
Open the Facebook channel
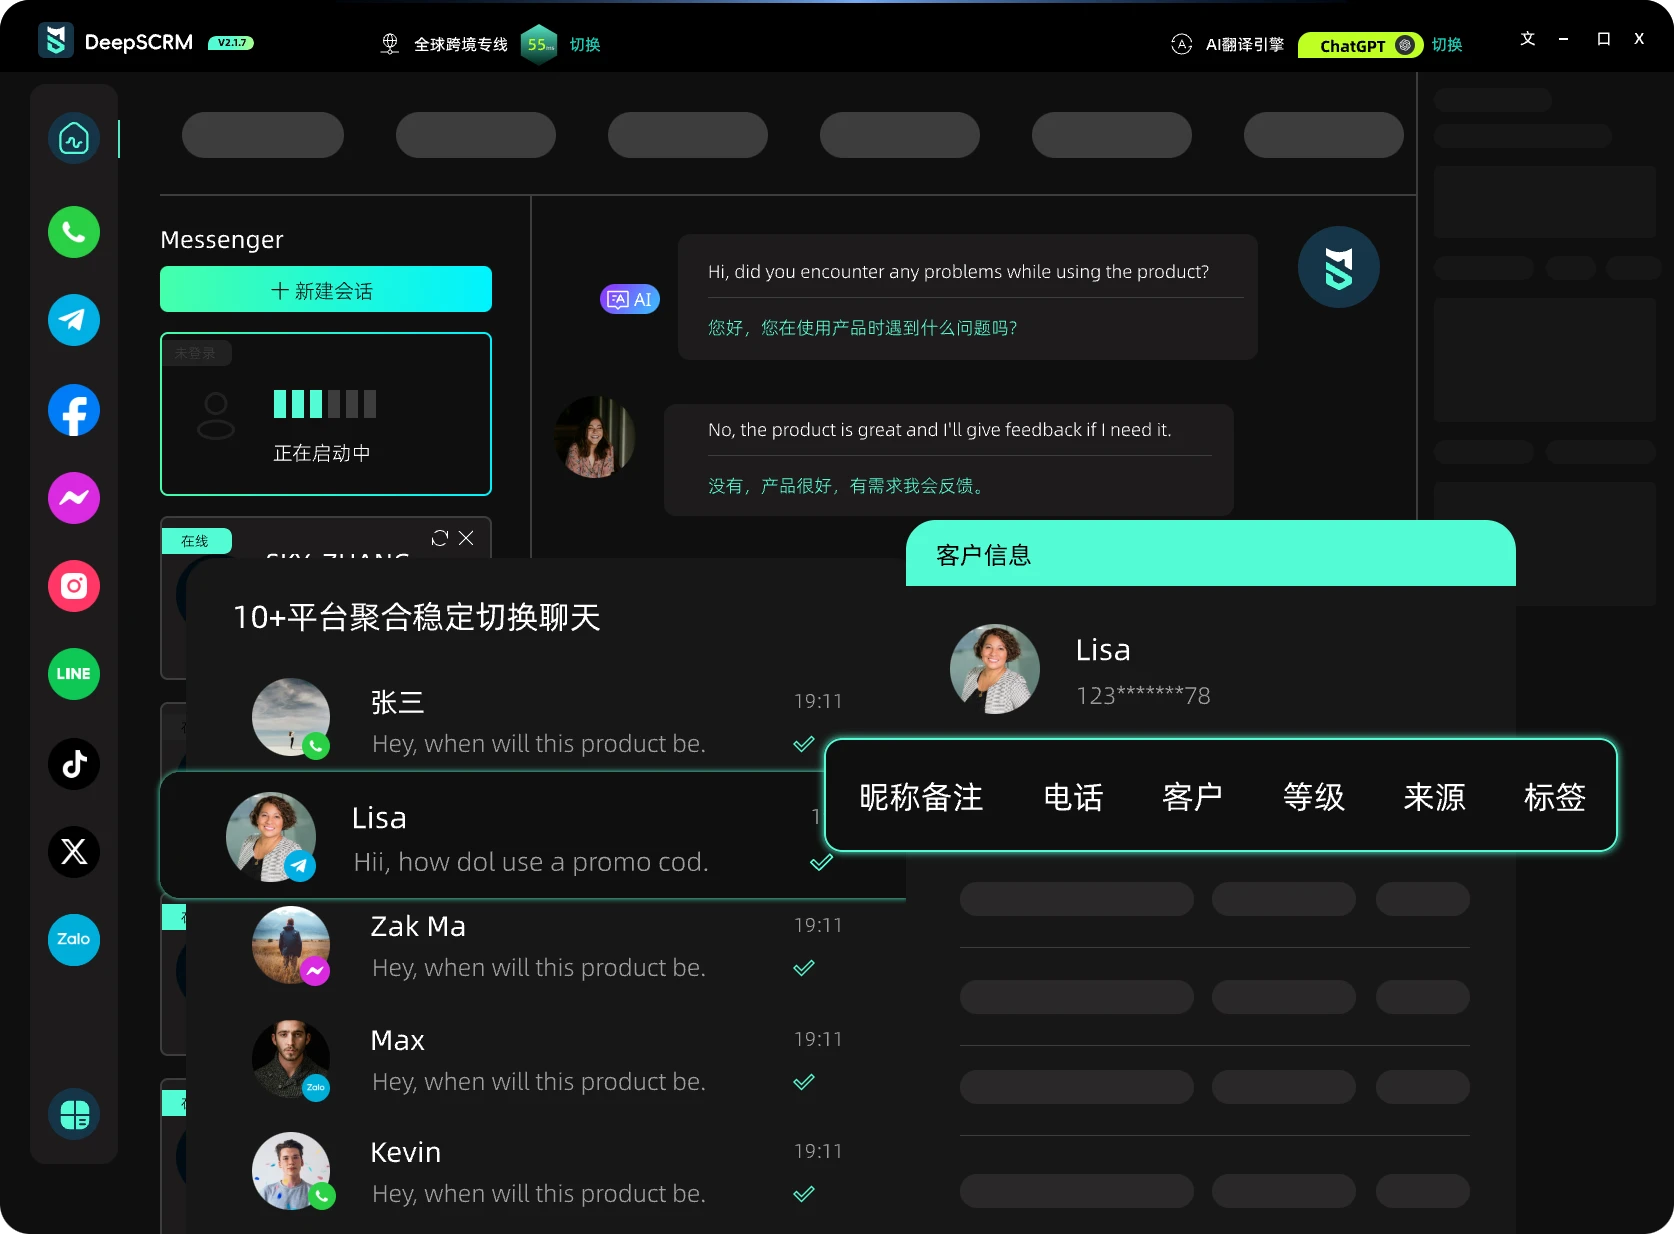click(73, 410)
